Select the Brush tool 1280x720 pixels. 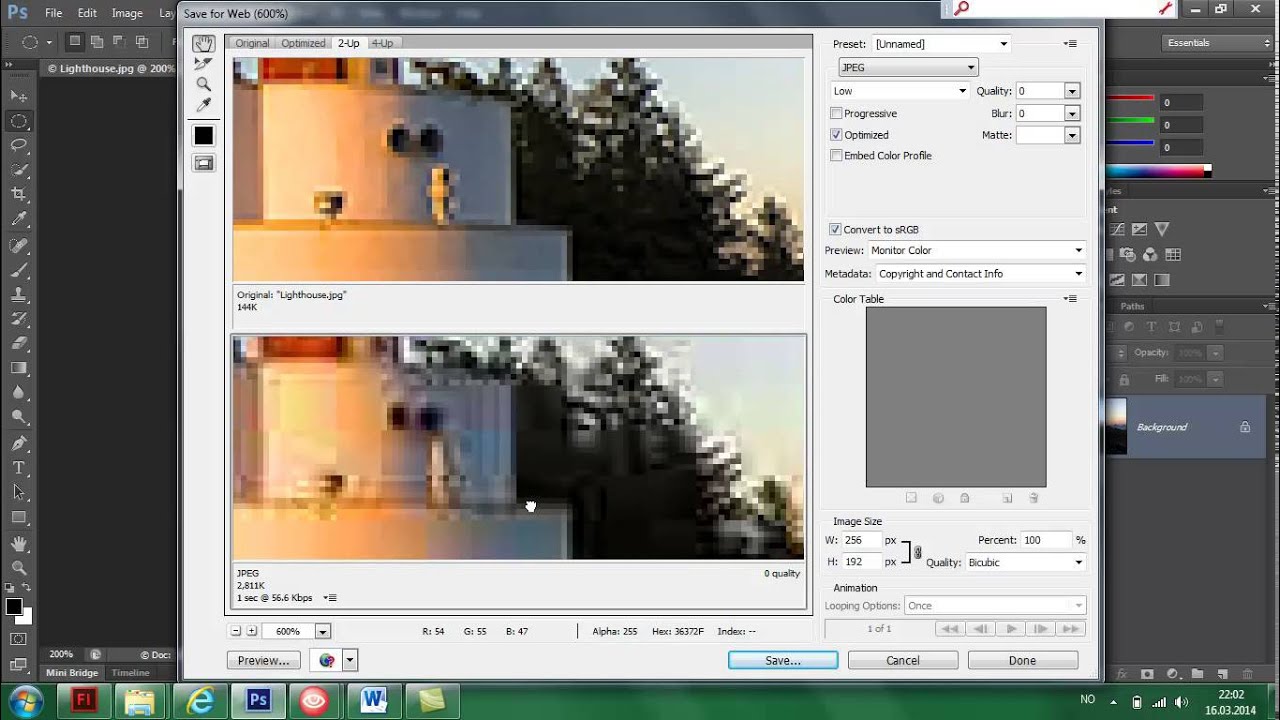[19, 270]
